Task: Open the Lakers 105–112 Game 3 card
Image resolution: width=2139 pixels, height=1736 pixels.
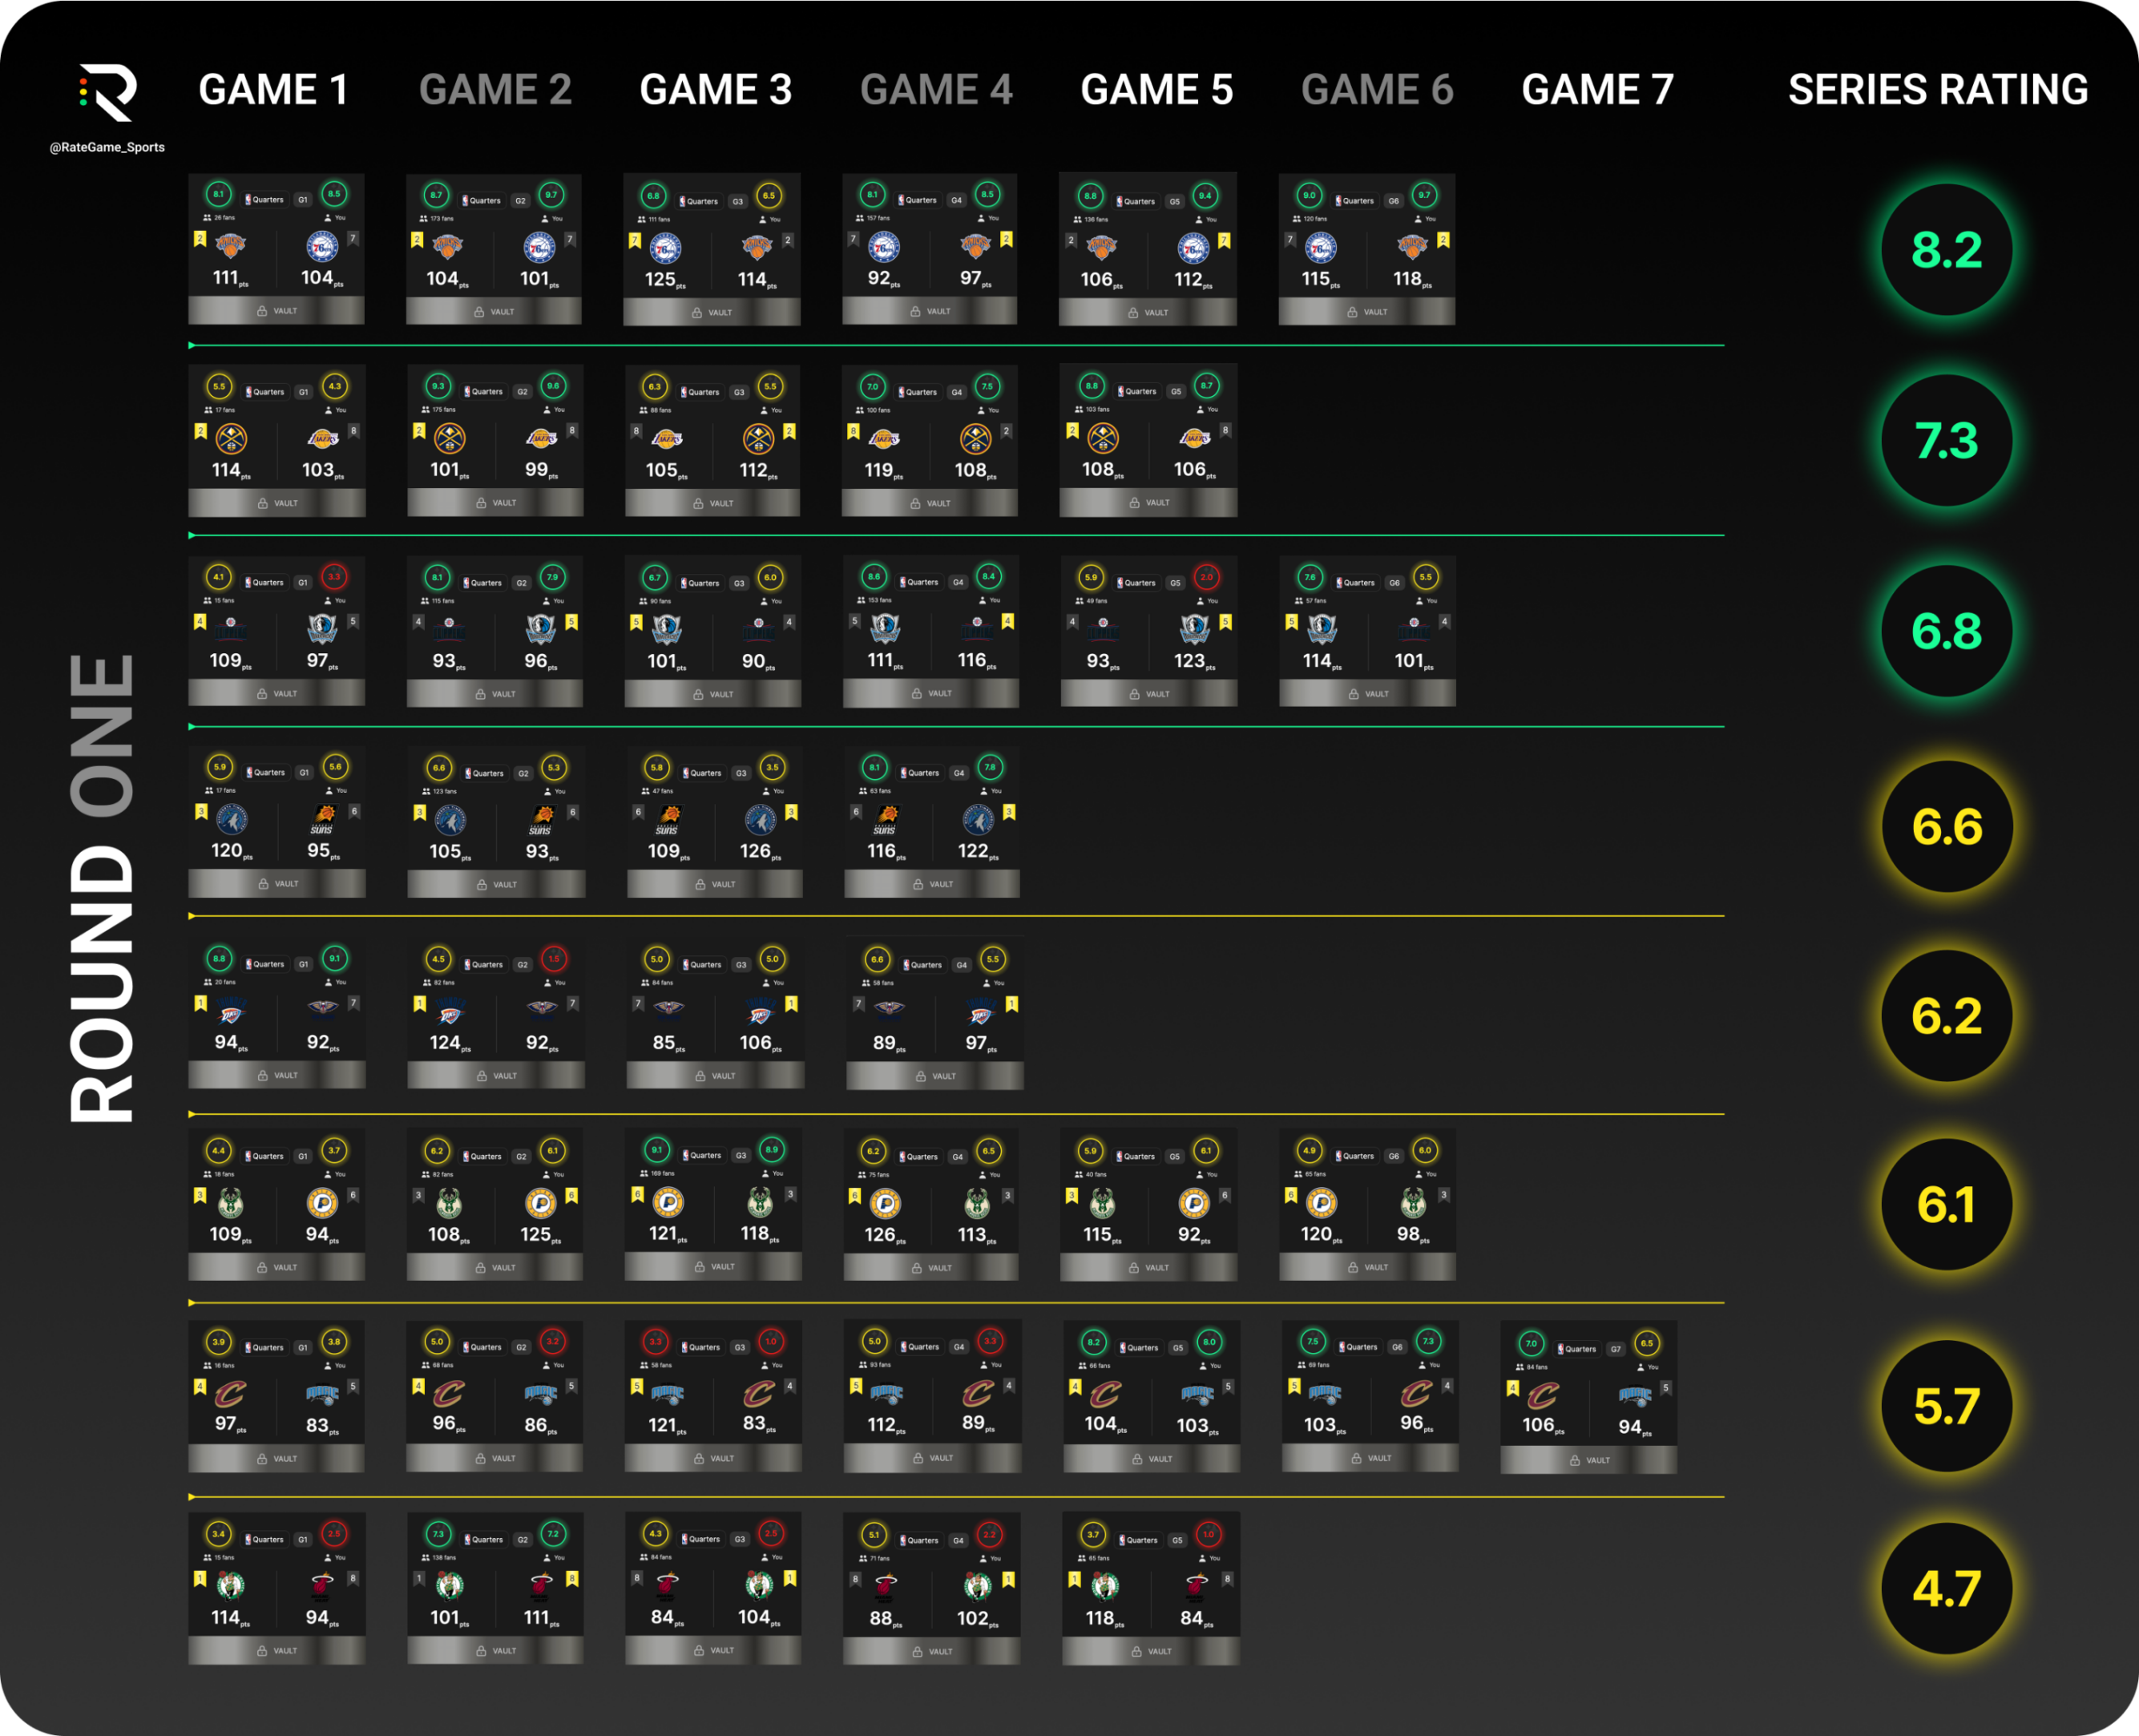Action: pyautogui.click(x=713, y=440)
